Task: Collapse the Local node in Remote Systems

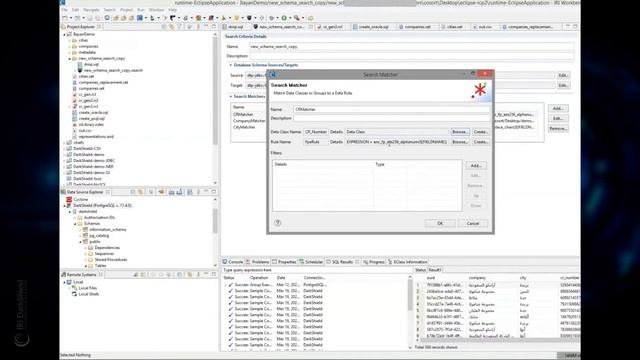Action: tap(64, 282)
